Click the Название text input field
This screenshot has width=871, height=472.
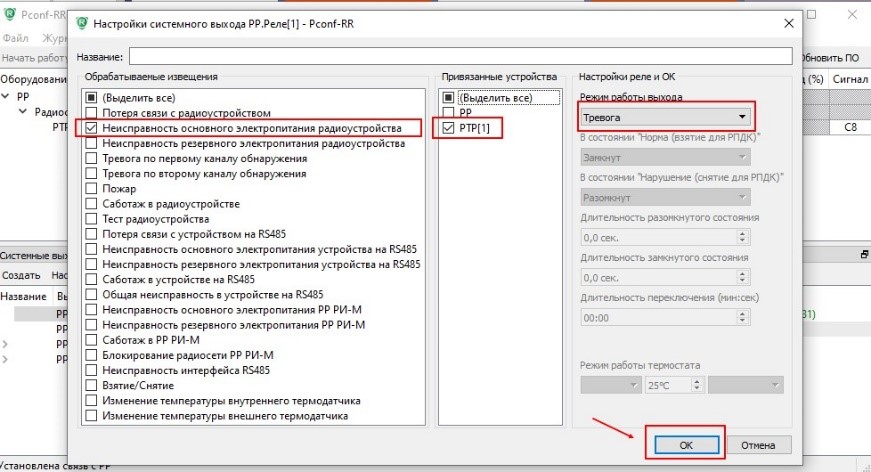pyautogui.click(x=460, y=57)
